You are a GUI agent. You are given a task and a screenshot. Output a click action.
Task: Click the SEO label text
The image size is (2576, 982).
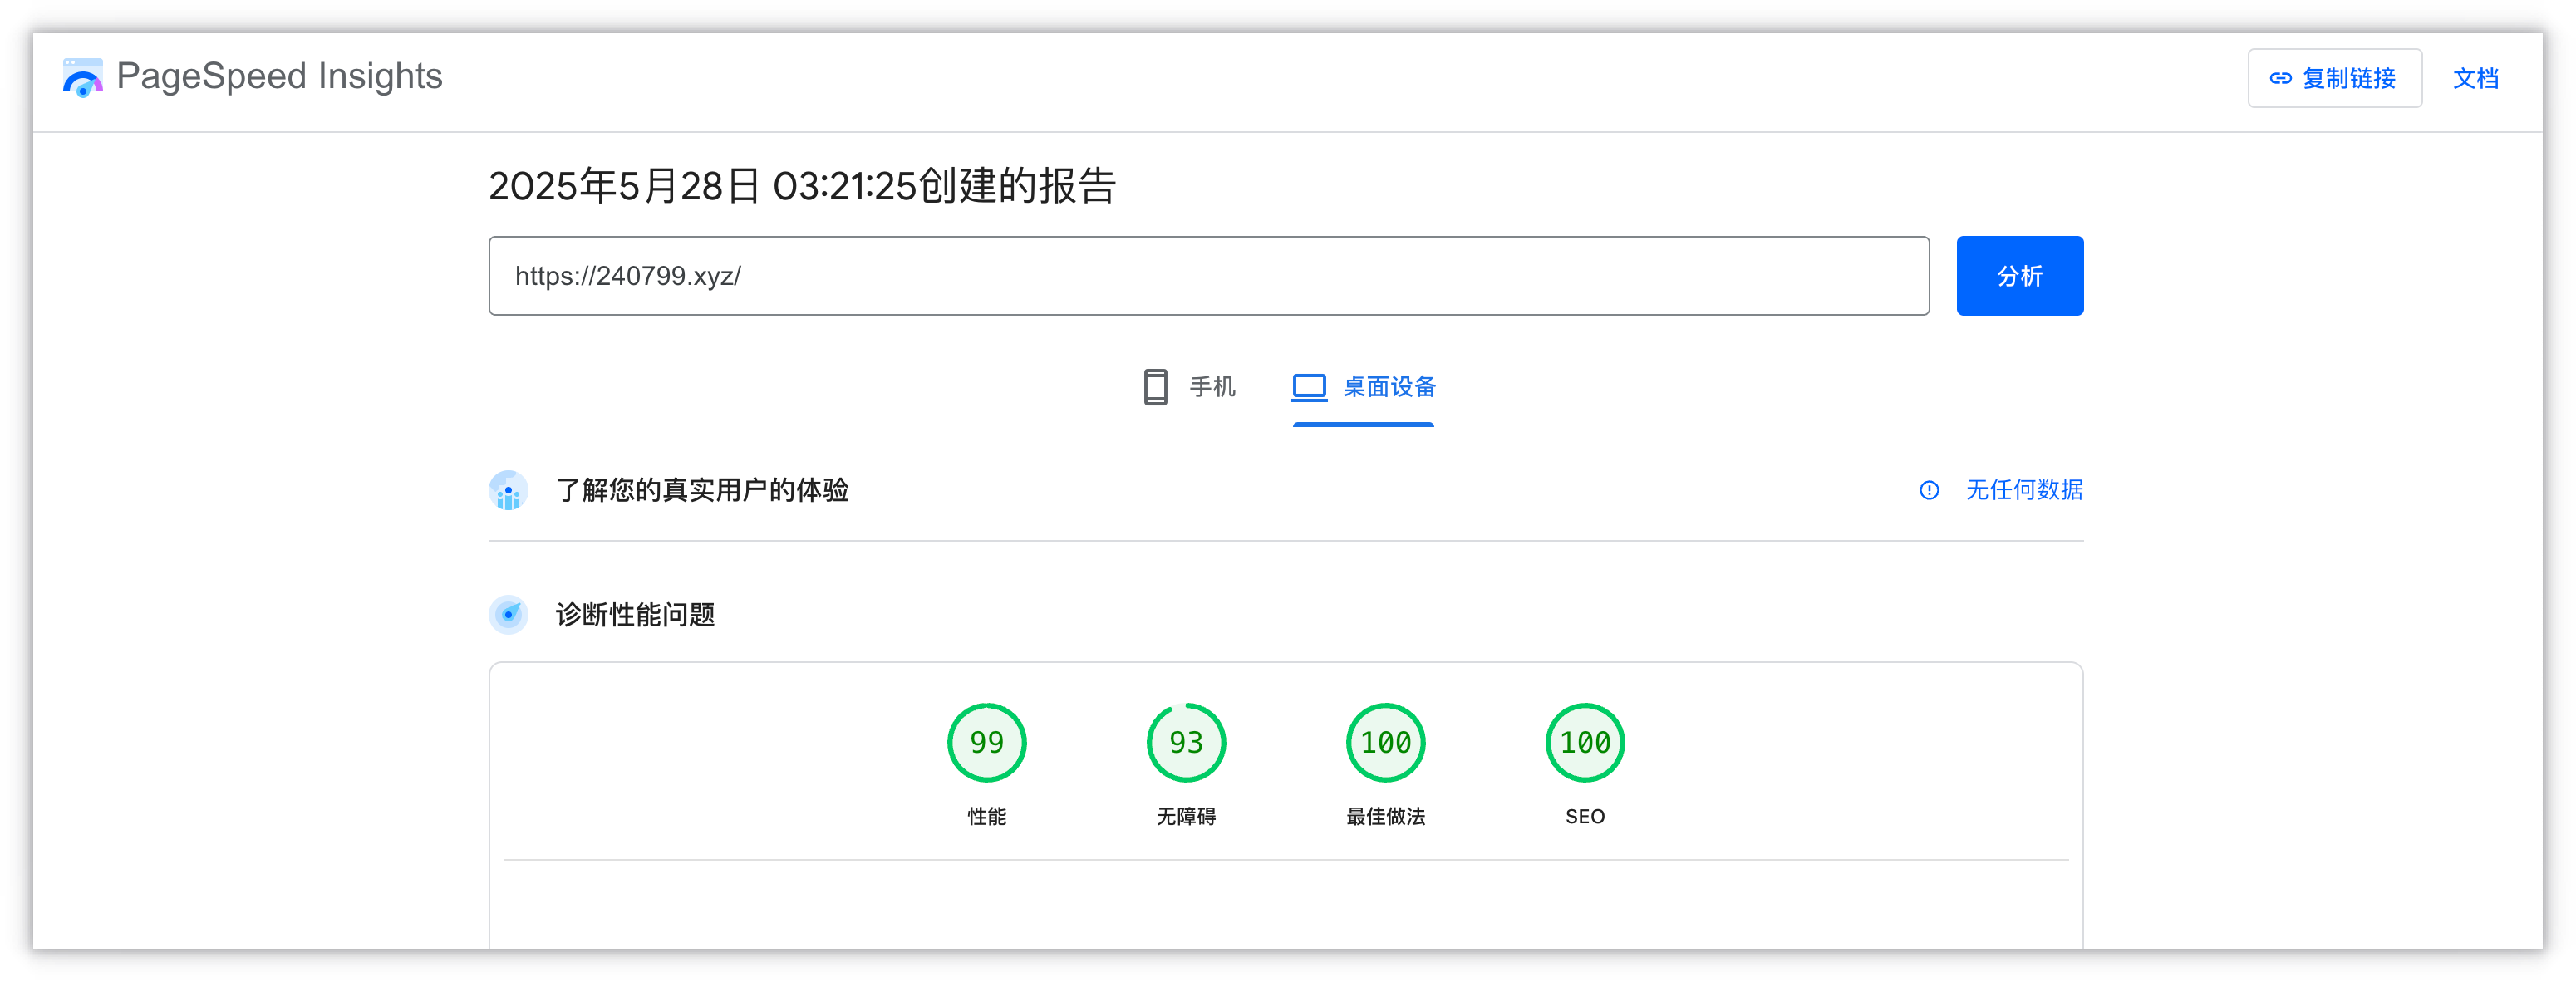[x=1585, y=817]
